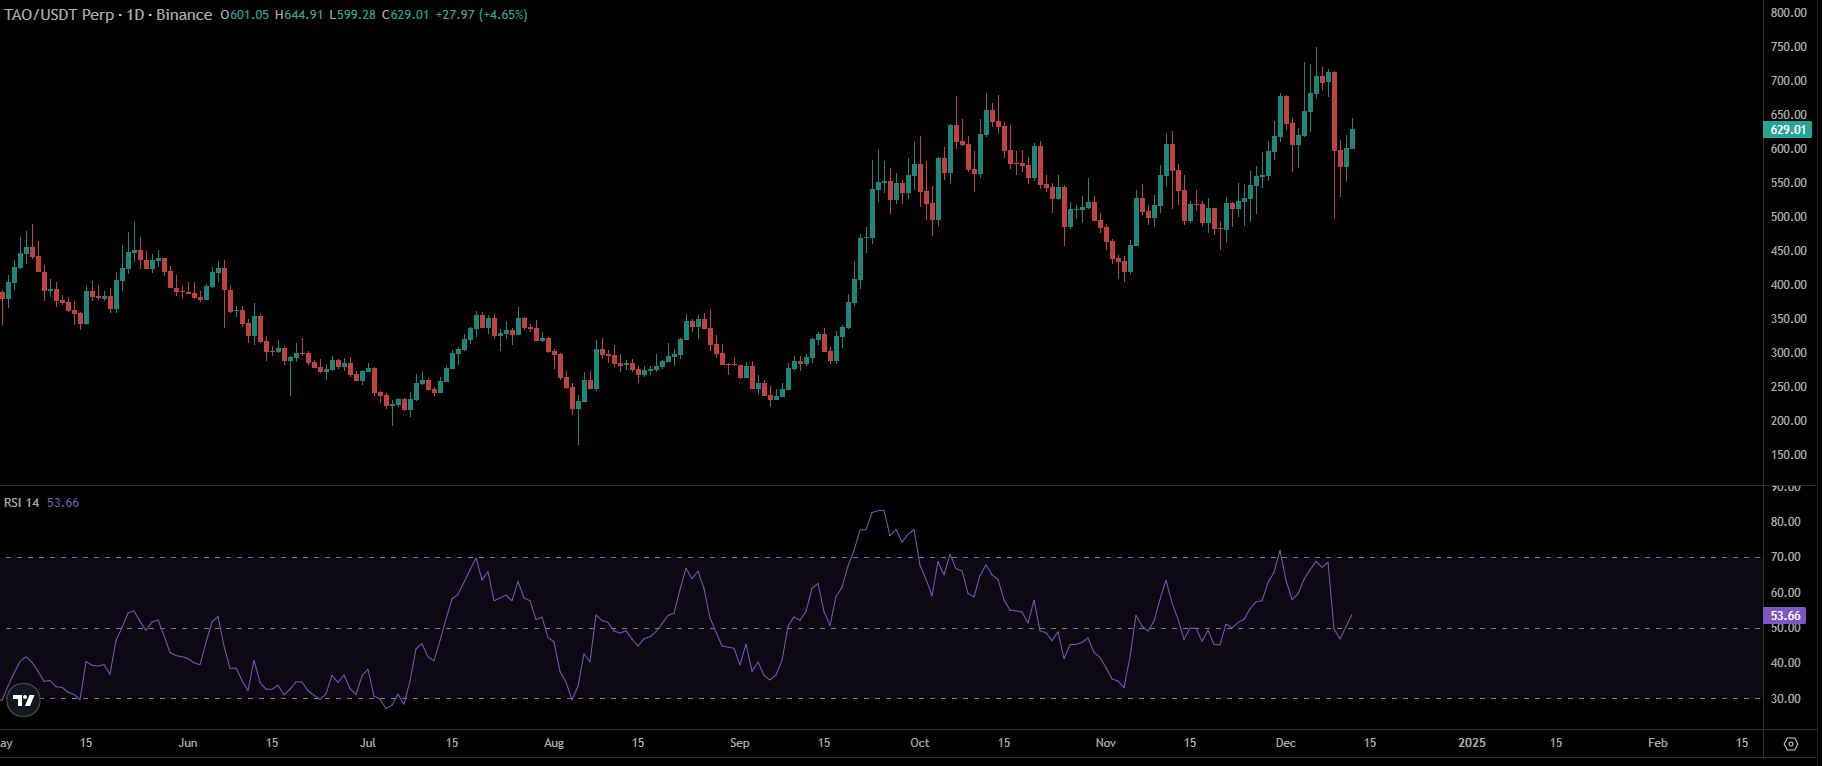This screenshot has height=766, width=1822.
Task: Click the purple RSI value 53.66 in legend
Action: [x=63, y=503]
